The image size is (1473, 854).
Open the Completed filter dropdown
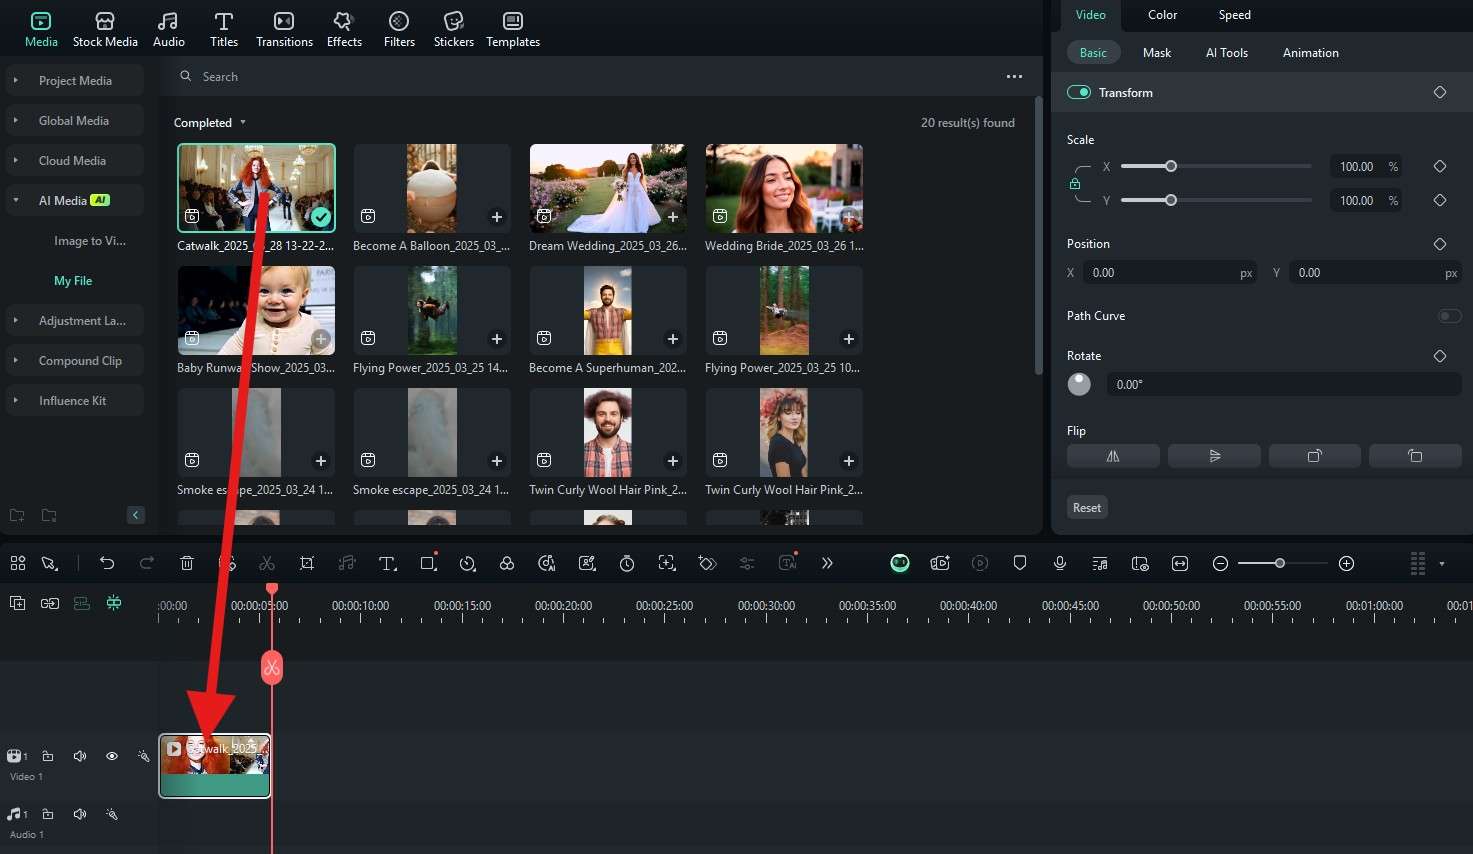[x=210, y=123]
